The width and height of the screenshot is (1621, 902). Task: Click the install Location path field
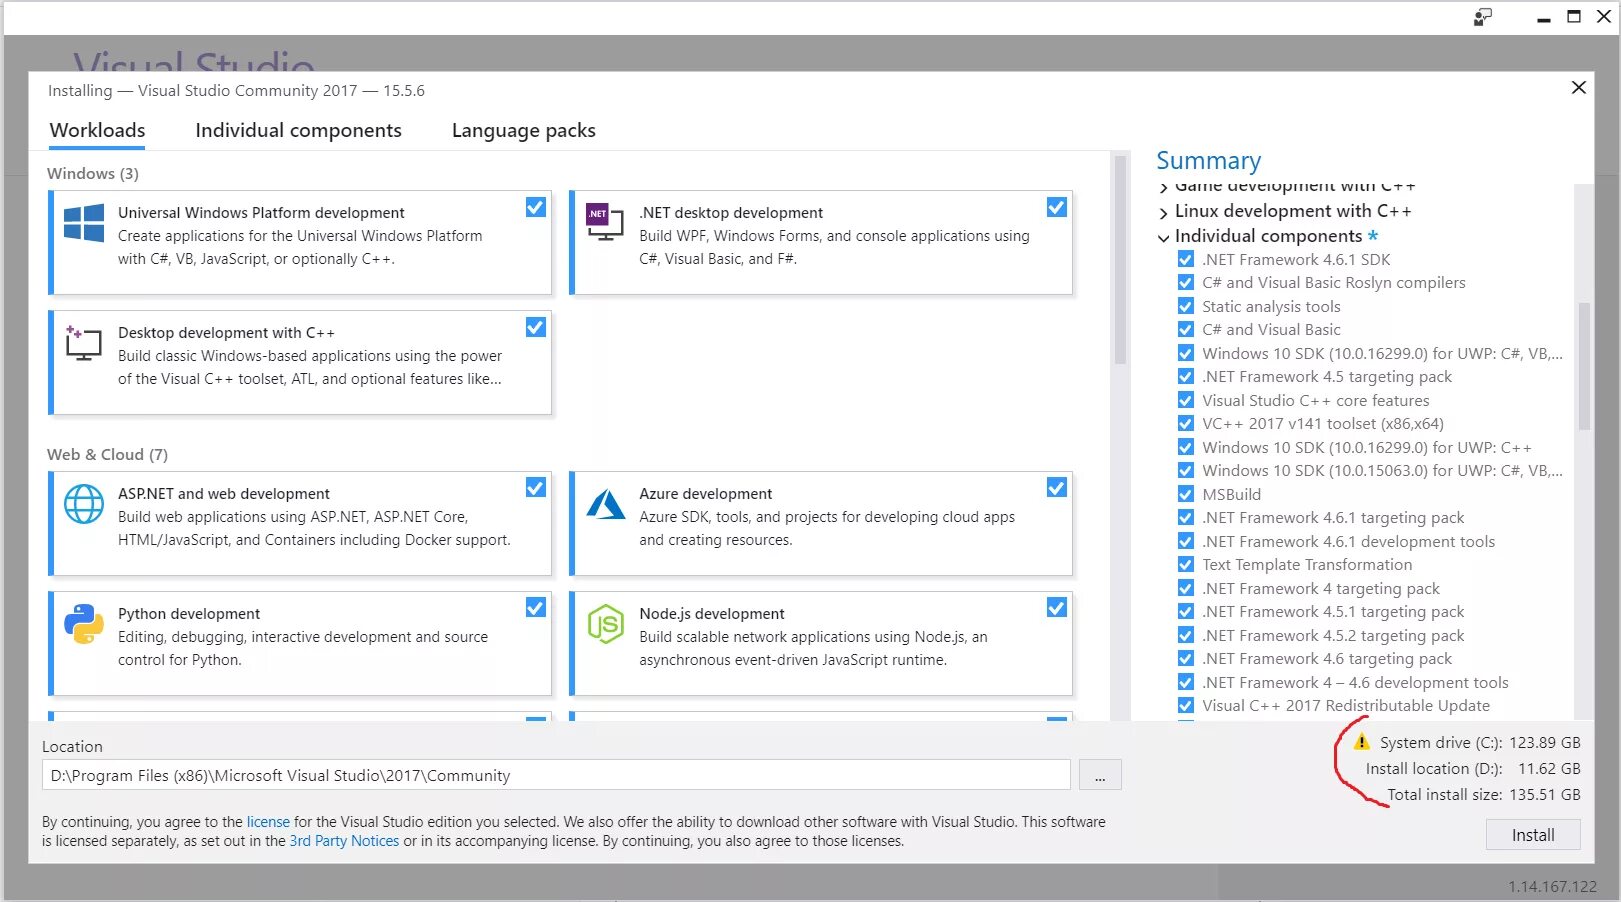pyautogui.click(x=556, y=775)
